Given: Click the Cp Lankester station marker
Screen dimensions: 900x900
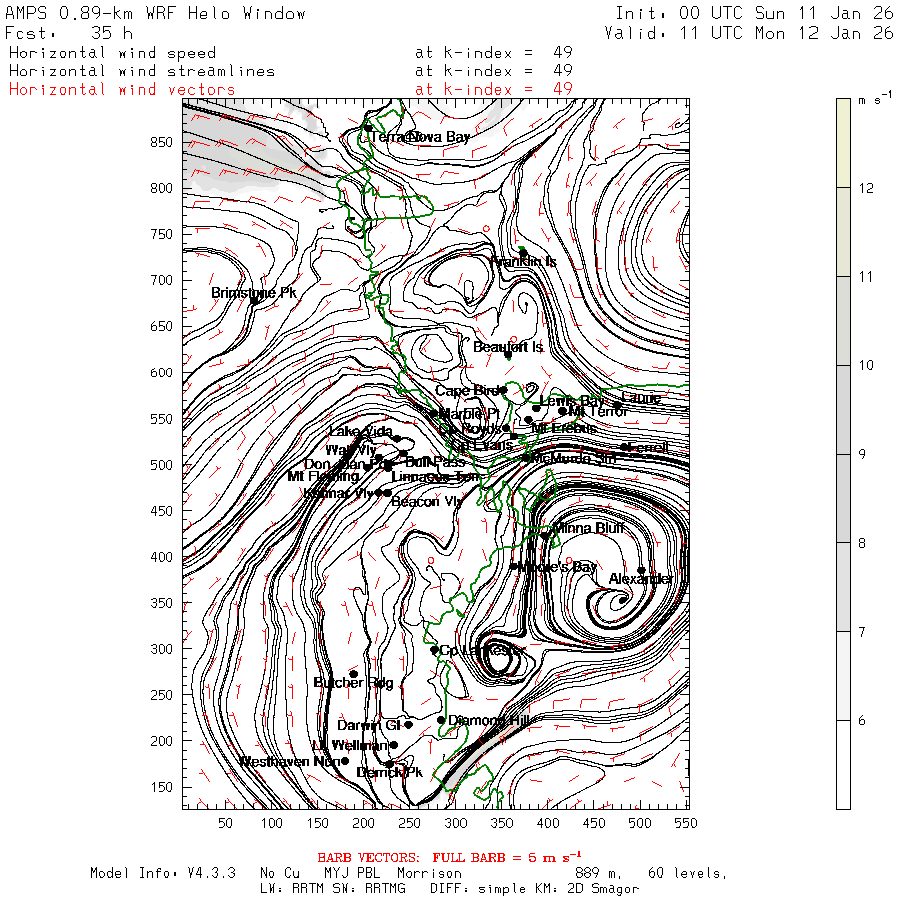Looking at the screenshot, I should (434, 650).
